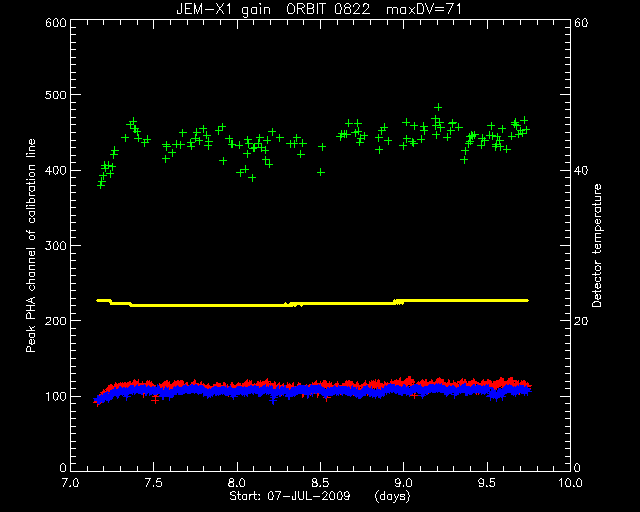Select the 8.5 label on time axis
Screen dimensions: 640x512
click(320, 483)
